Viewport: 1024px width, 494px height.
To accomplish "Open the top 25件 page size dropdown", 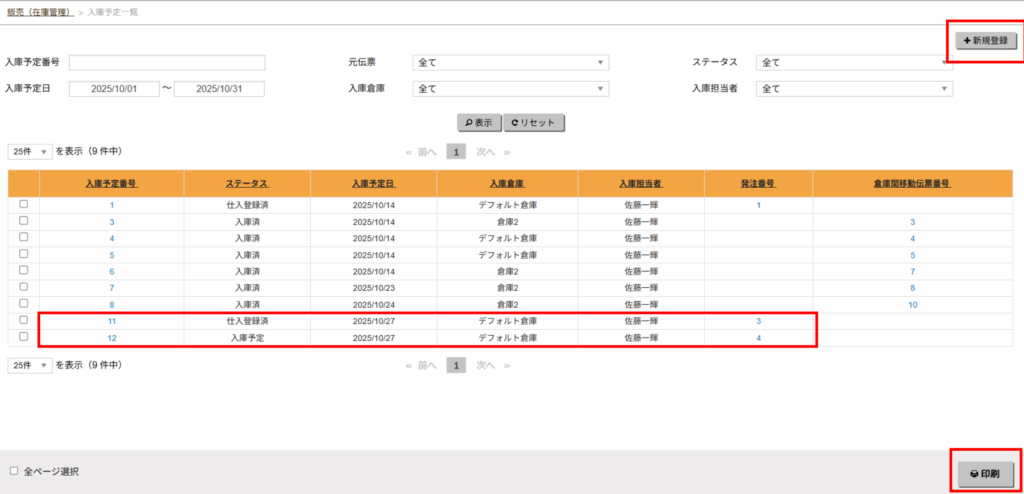I will pyautogui.click(x=30, y=152).
